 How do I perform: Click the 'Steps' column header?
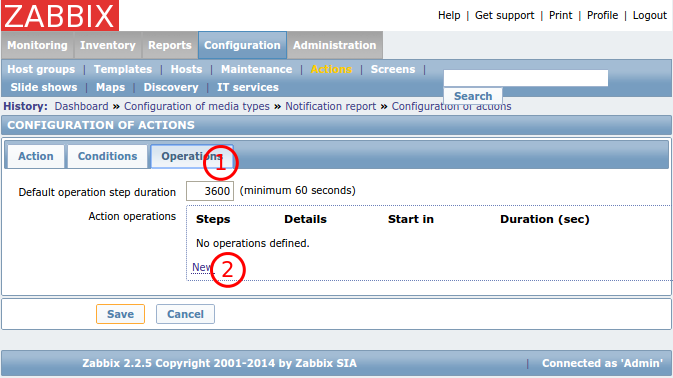[x=213, y=219]
